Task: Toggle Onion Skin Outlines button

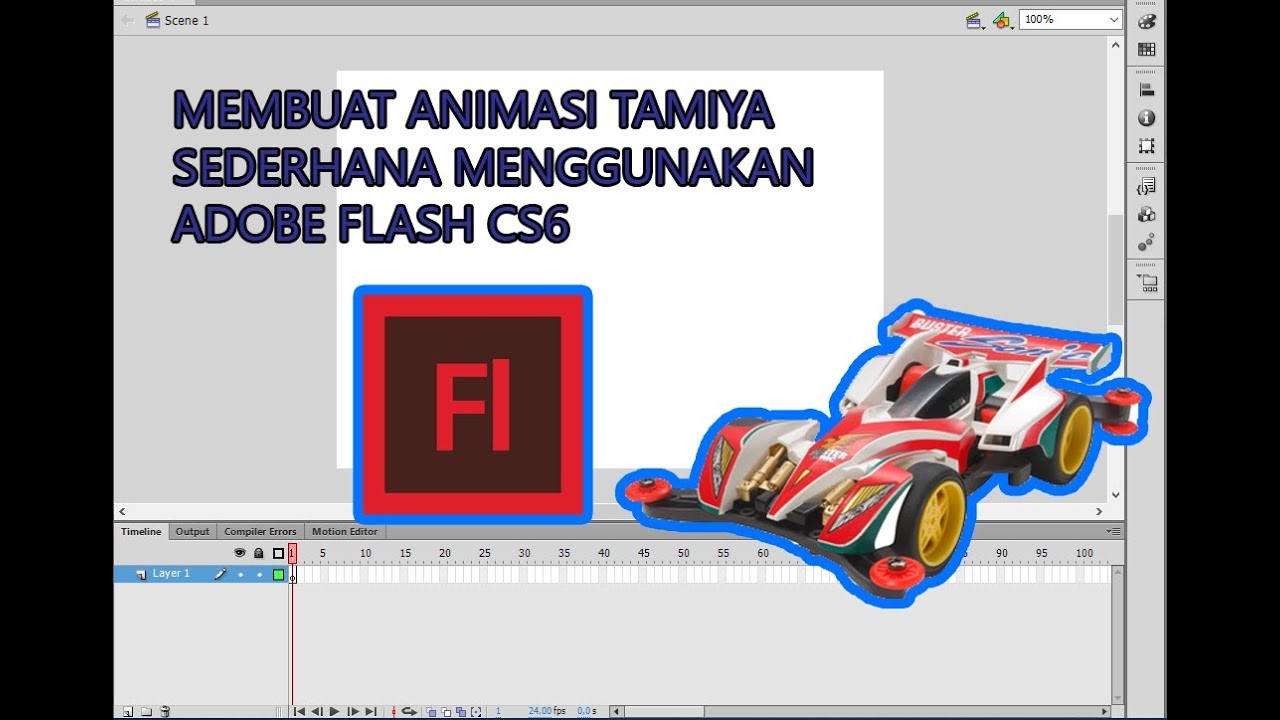Action: [x=446, y=712]
